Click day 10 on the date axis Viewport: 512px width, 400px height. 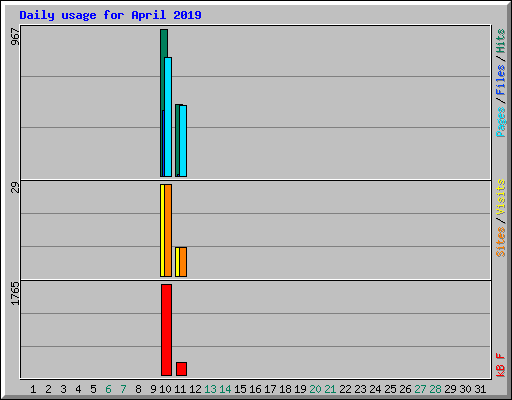165,389
